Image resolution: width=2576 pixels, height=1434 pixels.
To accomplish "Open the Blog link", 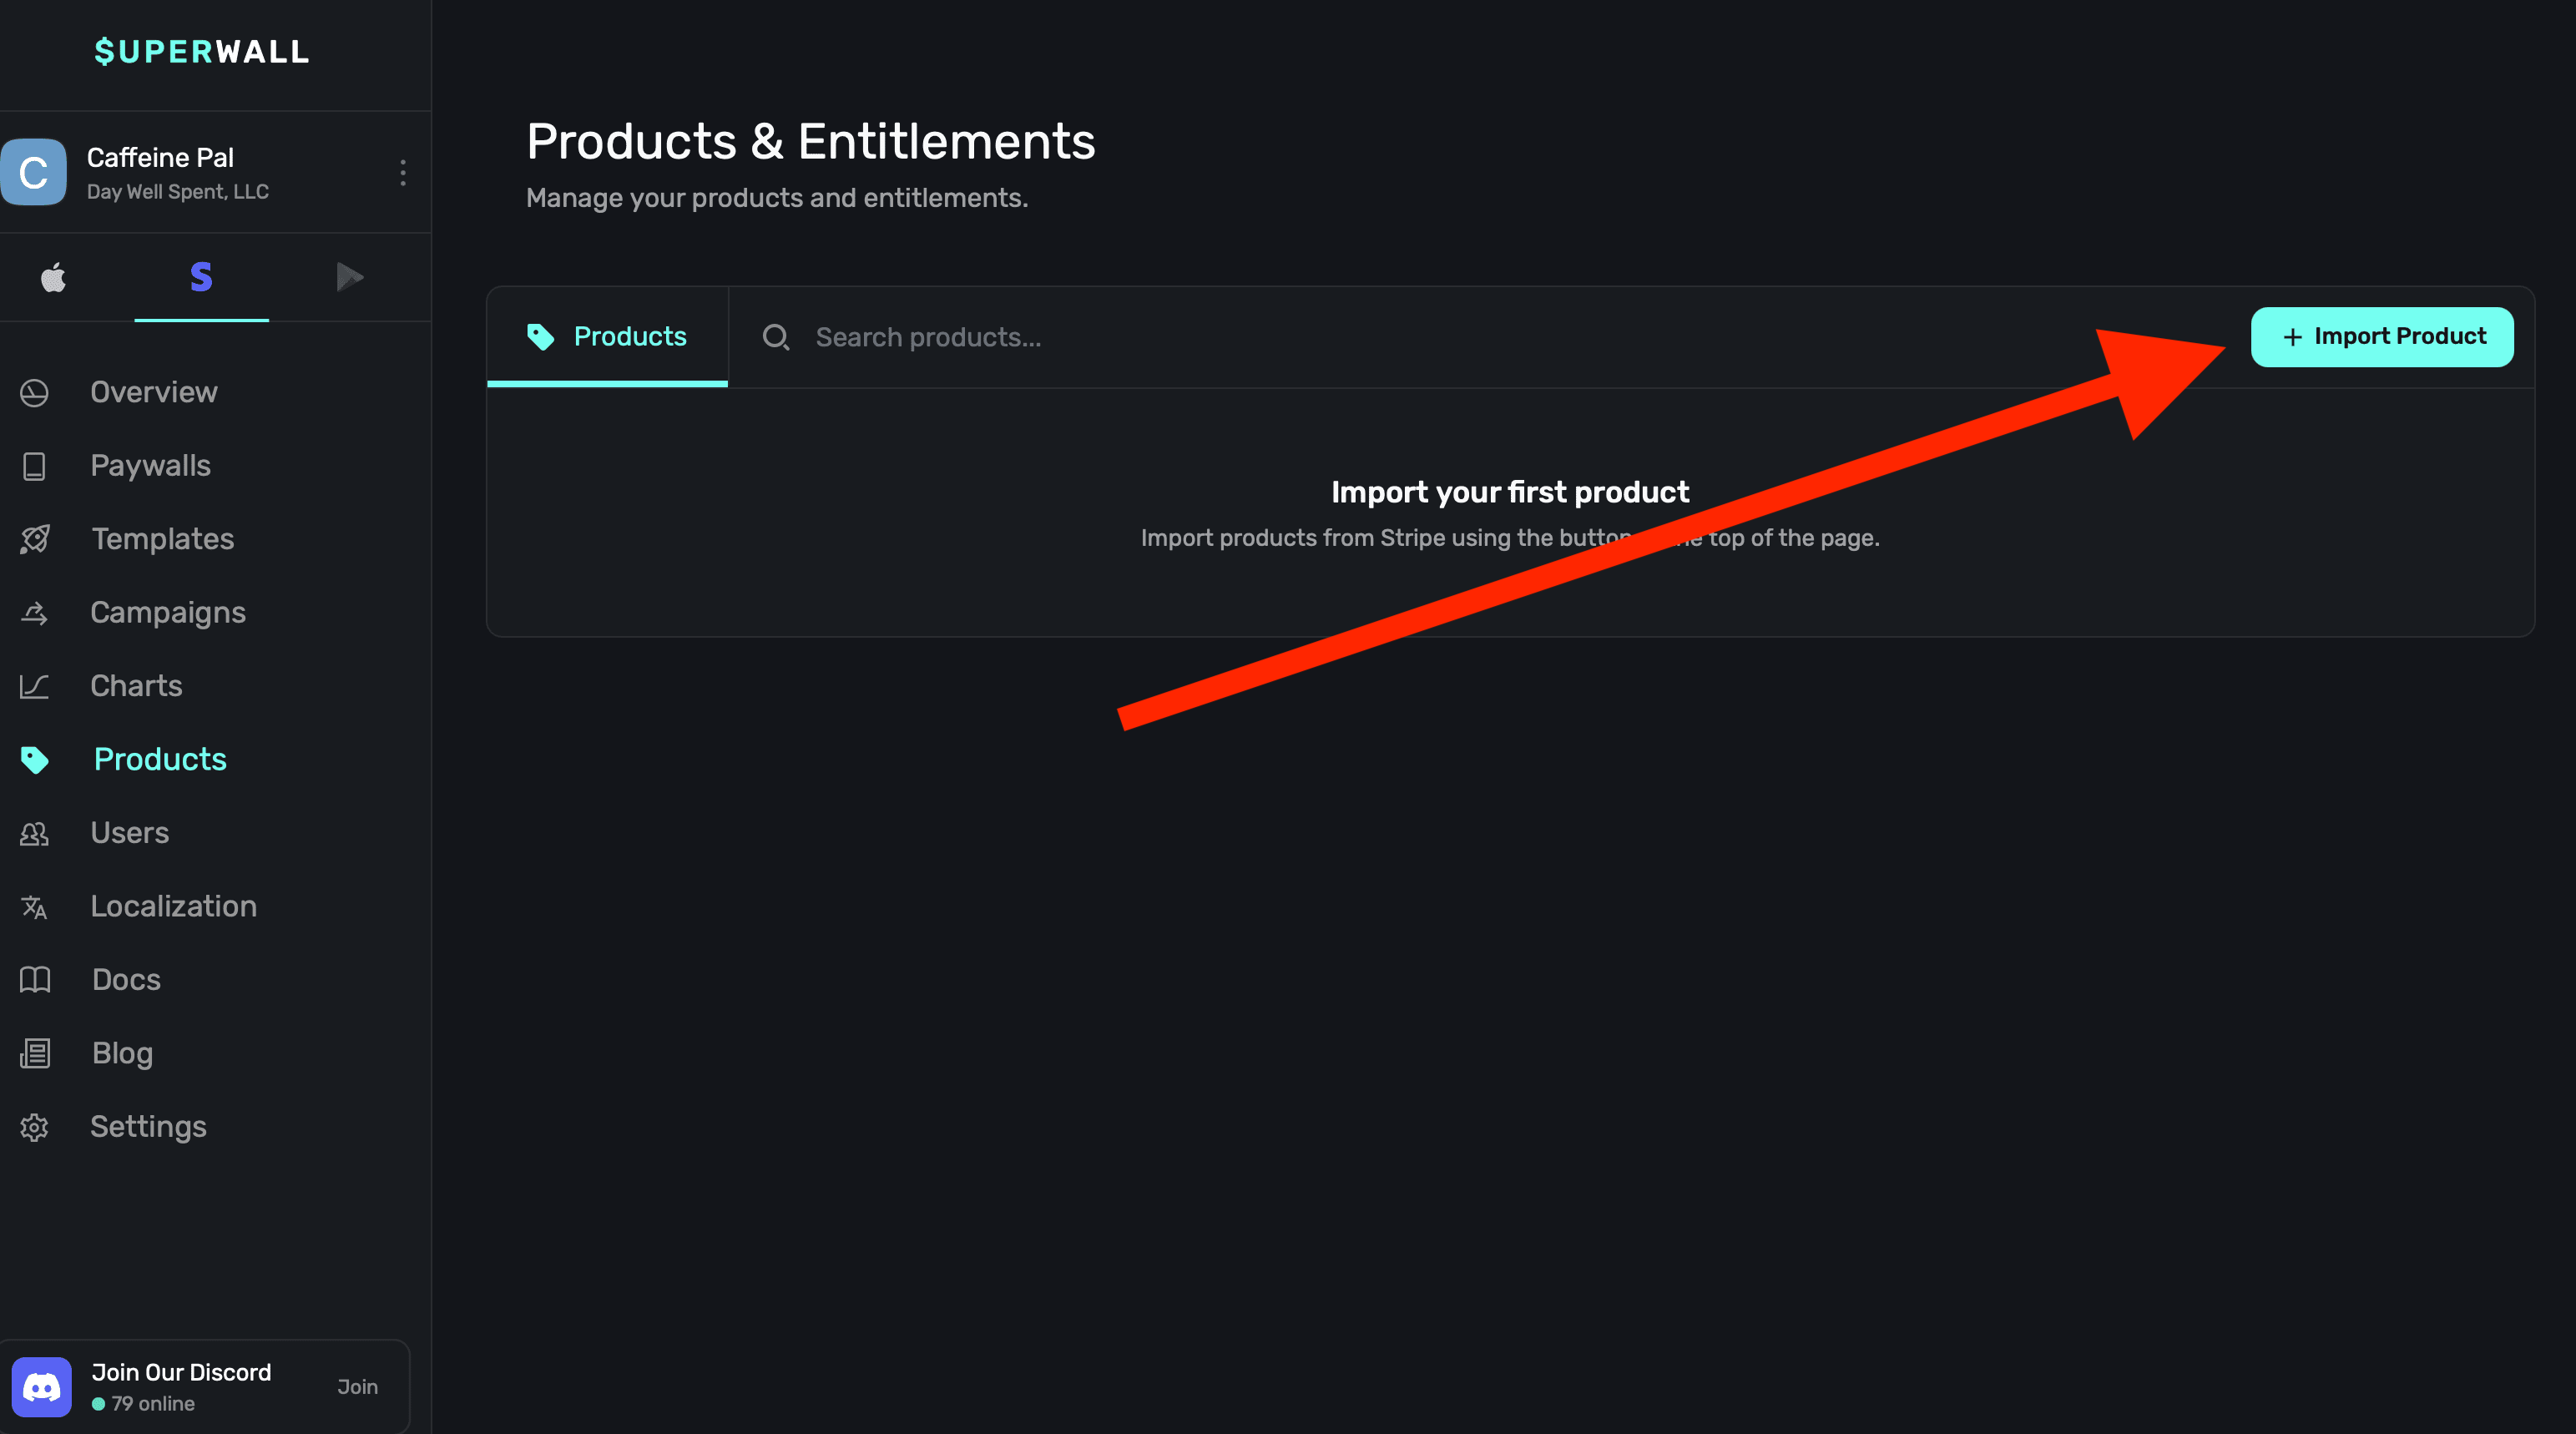I will tap(122, 1053).
